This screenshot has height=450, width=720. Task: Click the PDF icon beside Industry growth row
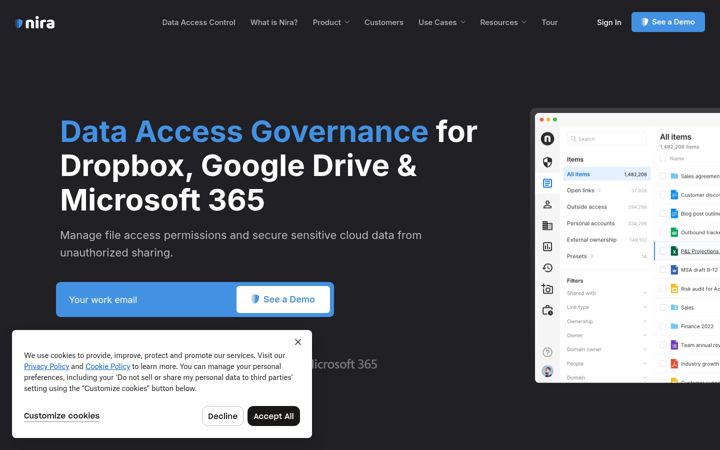pyautogui.click(x=675, y=364)
